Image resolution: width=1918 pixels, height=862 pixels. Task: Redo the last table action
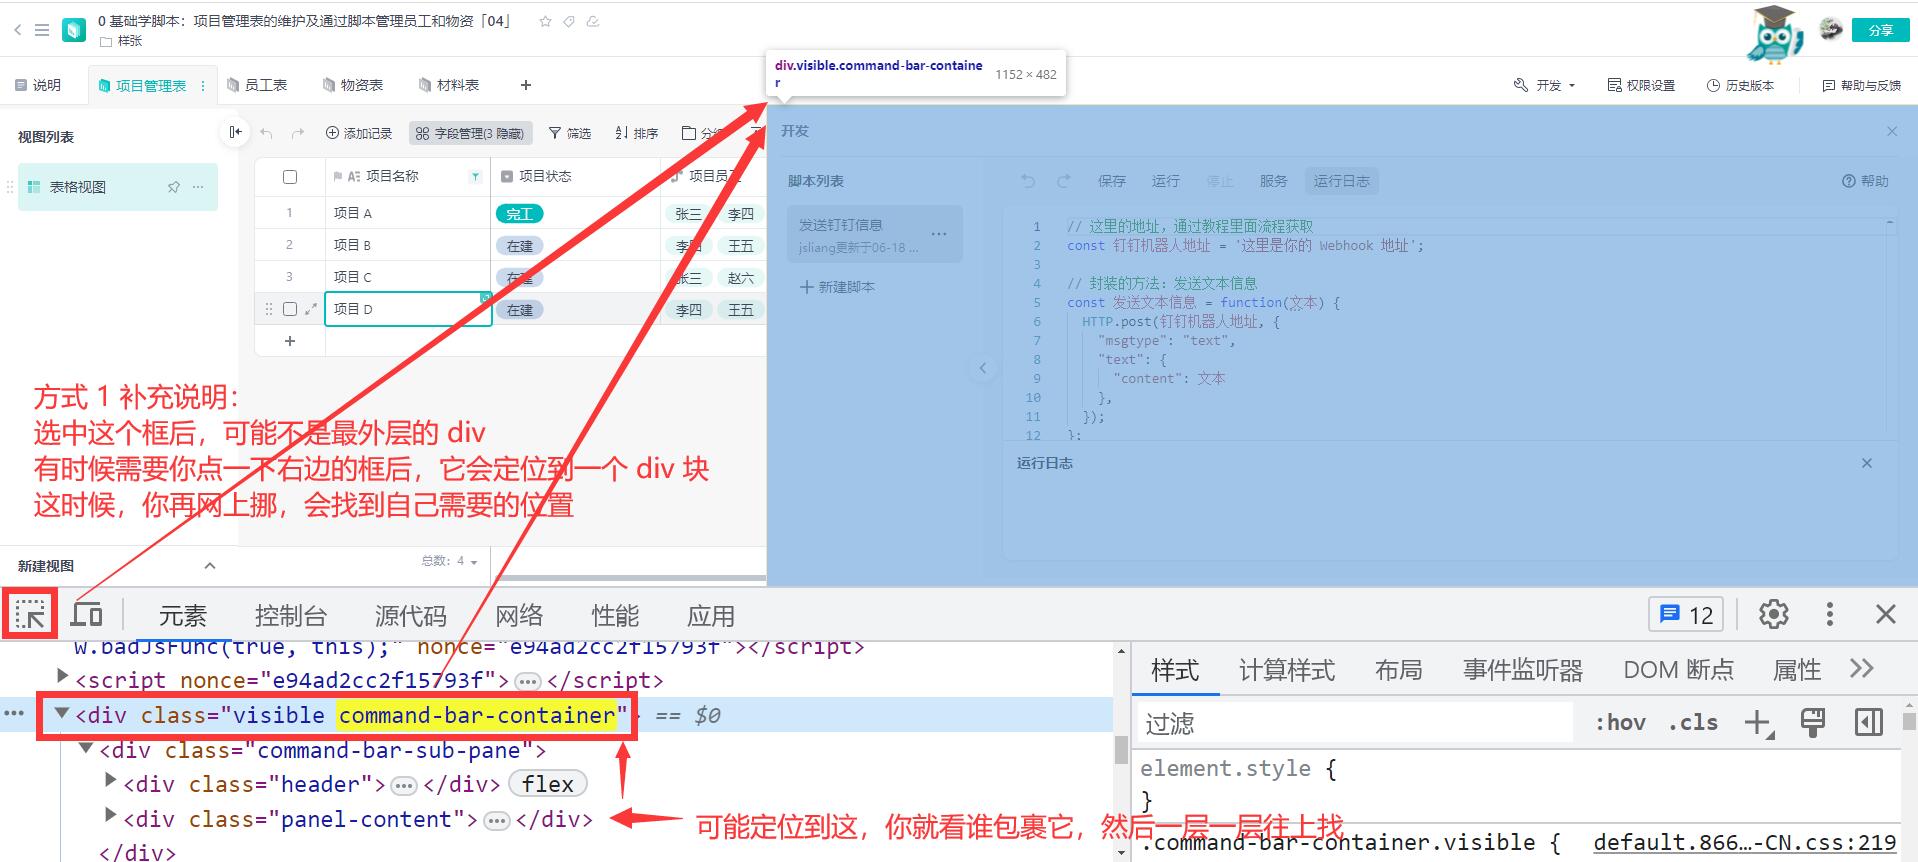pos(297,133)
